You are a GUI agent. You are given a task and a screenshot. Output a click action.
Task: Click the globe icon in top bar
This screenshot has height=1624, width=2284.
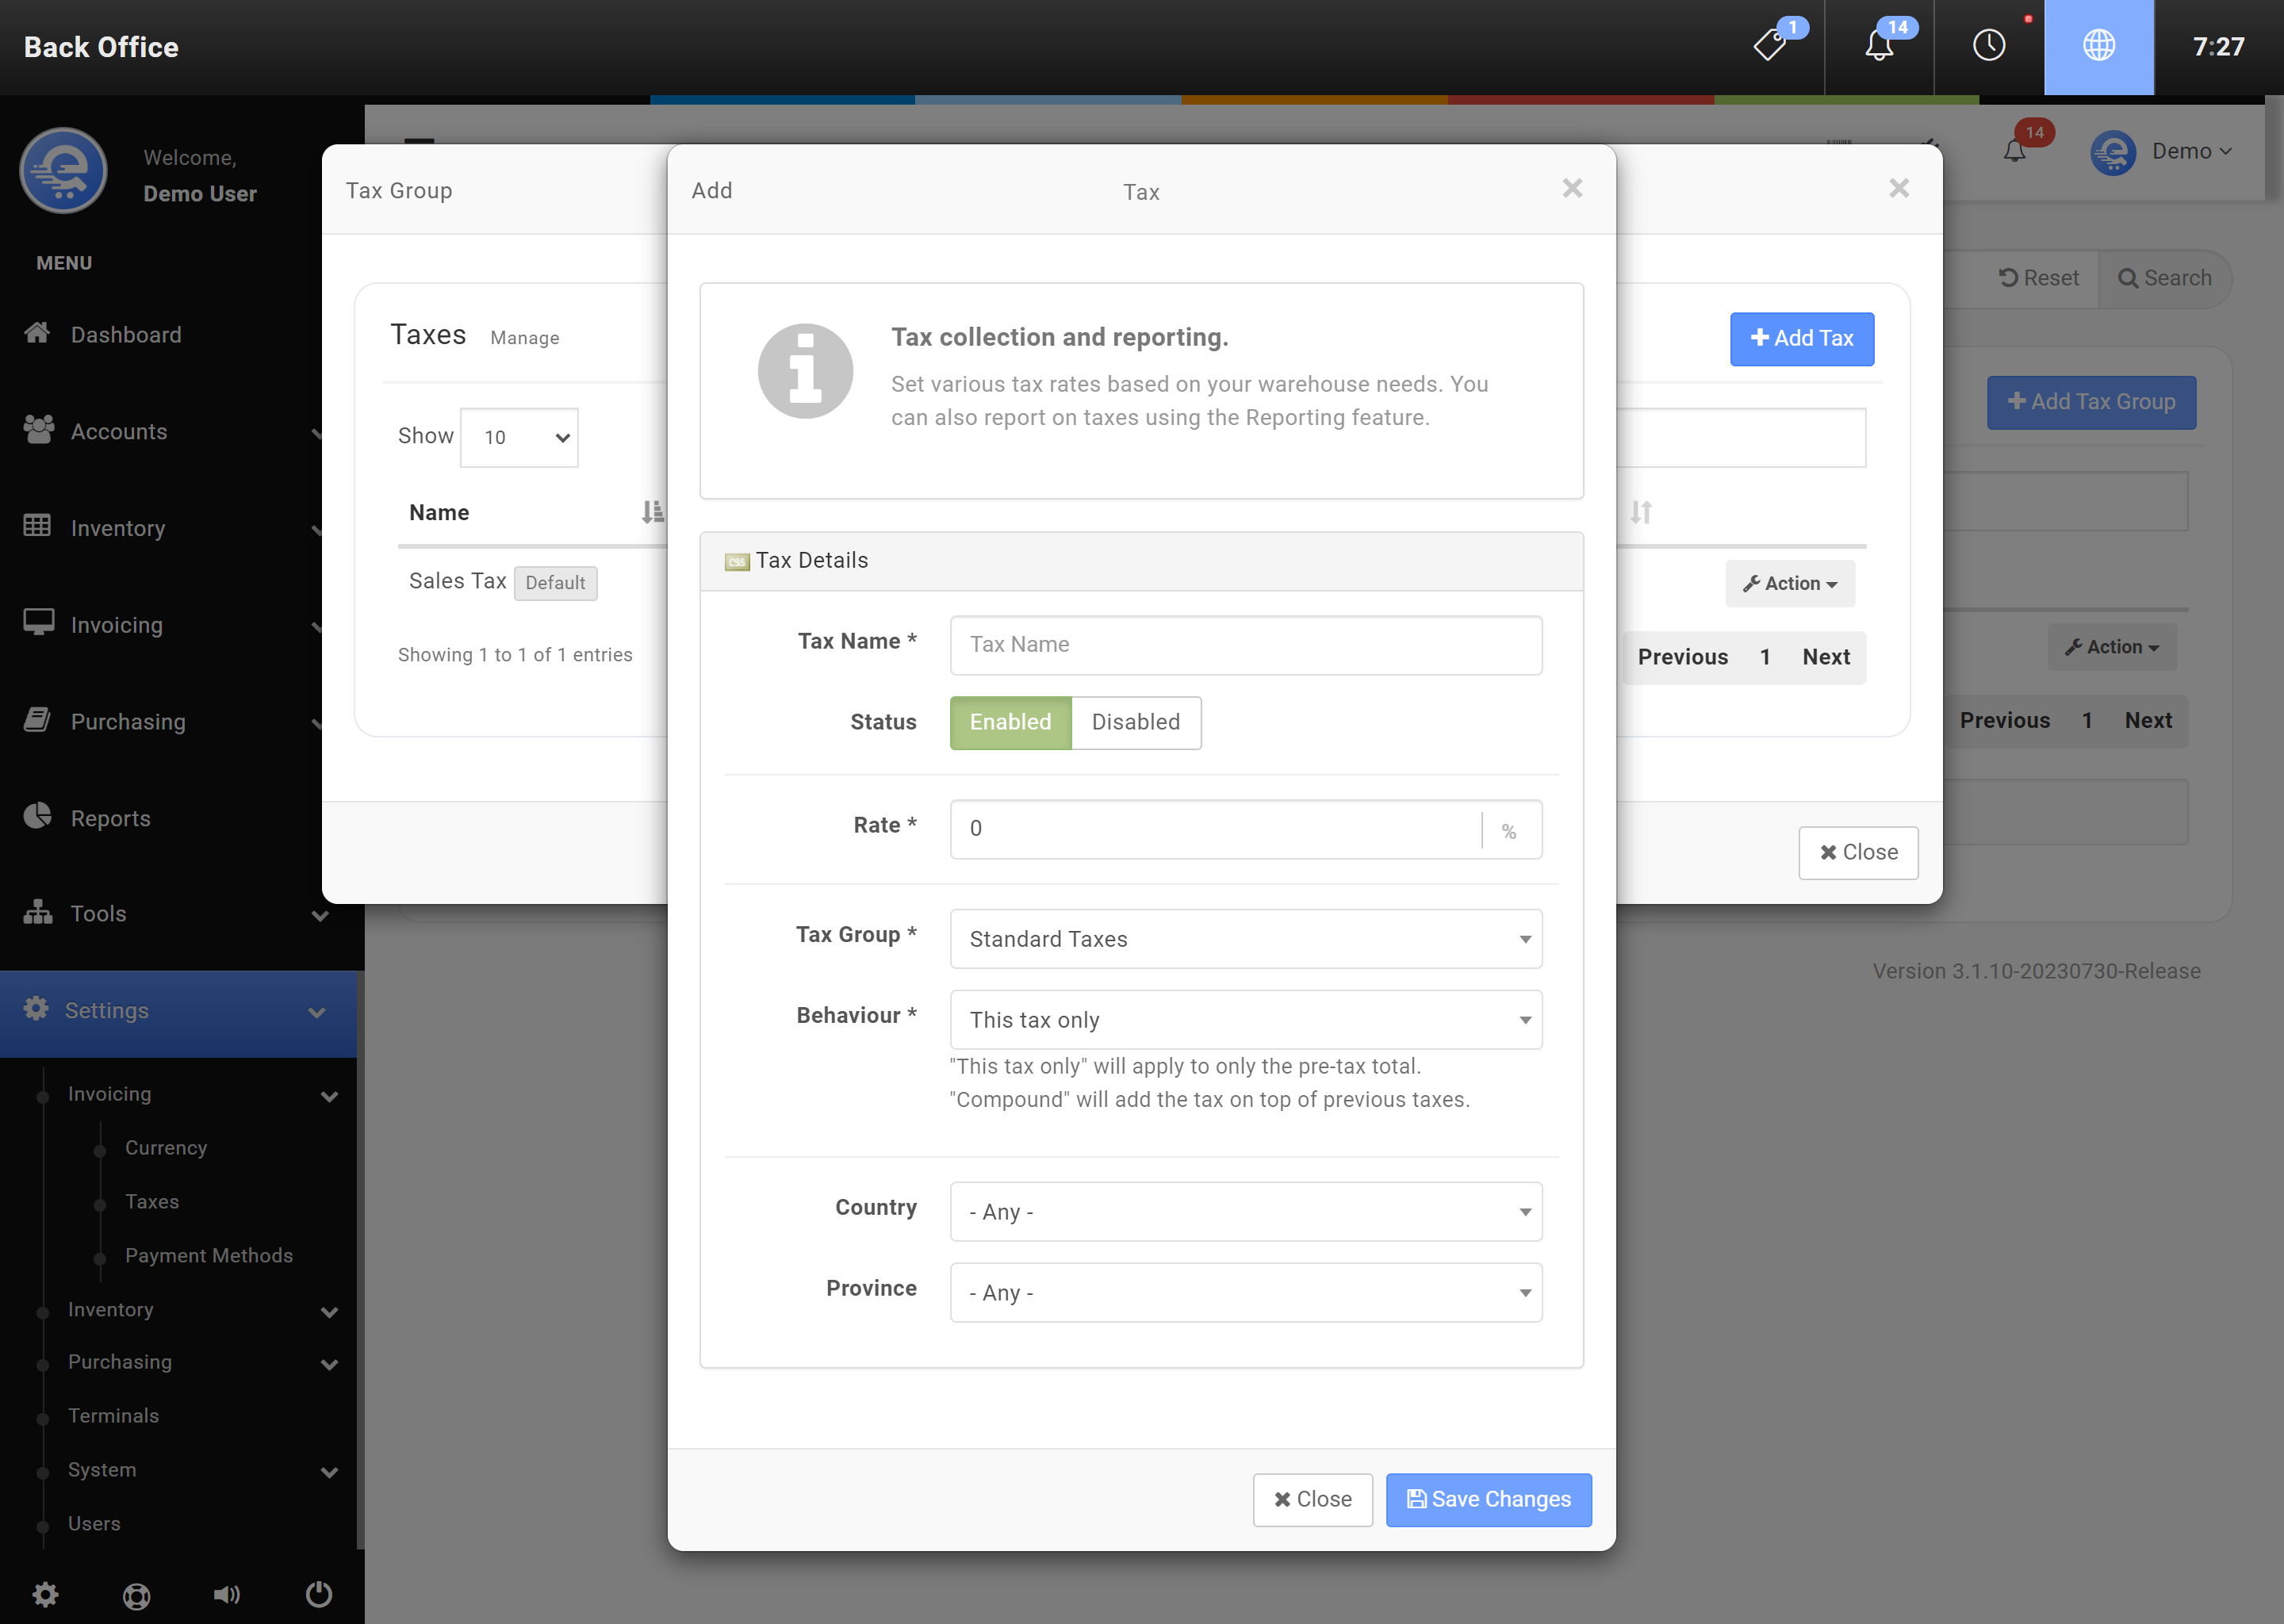point(2098,46)
